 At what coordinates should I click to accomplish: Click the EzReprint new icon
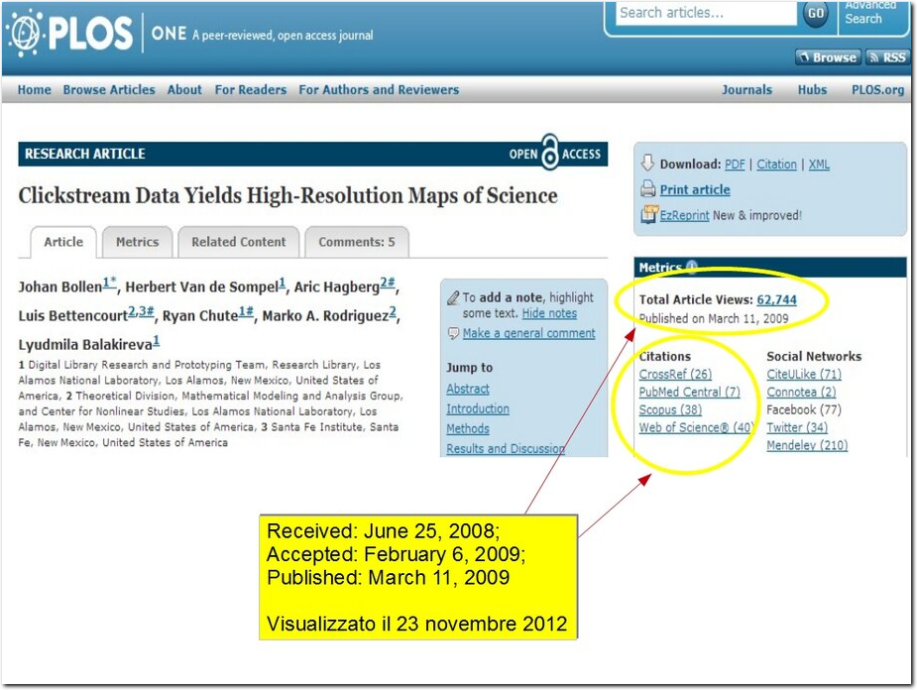click(x=649, y=215)
